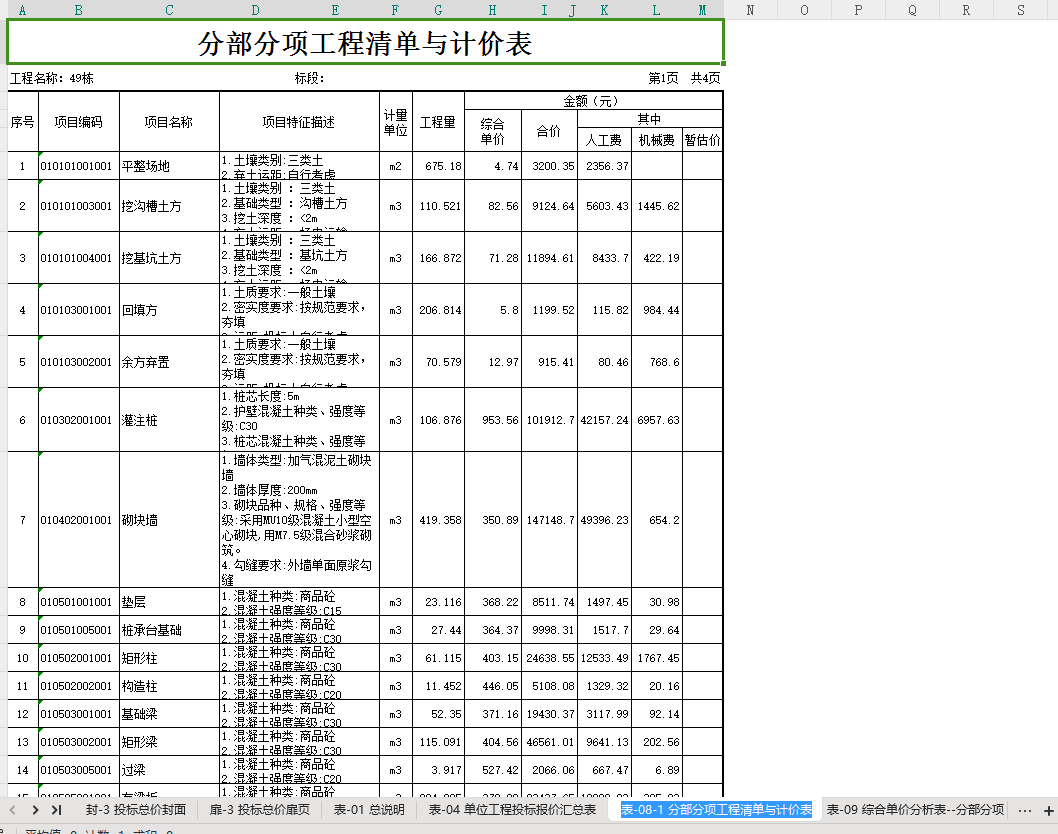Screen dimensions: 1058x834
Task: Open the 扉-3 投标总价扉页 sheet tab
Action: (260, 810)
